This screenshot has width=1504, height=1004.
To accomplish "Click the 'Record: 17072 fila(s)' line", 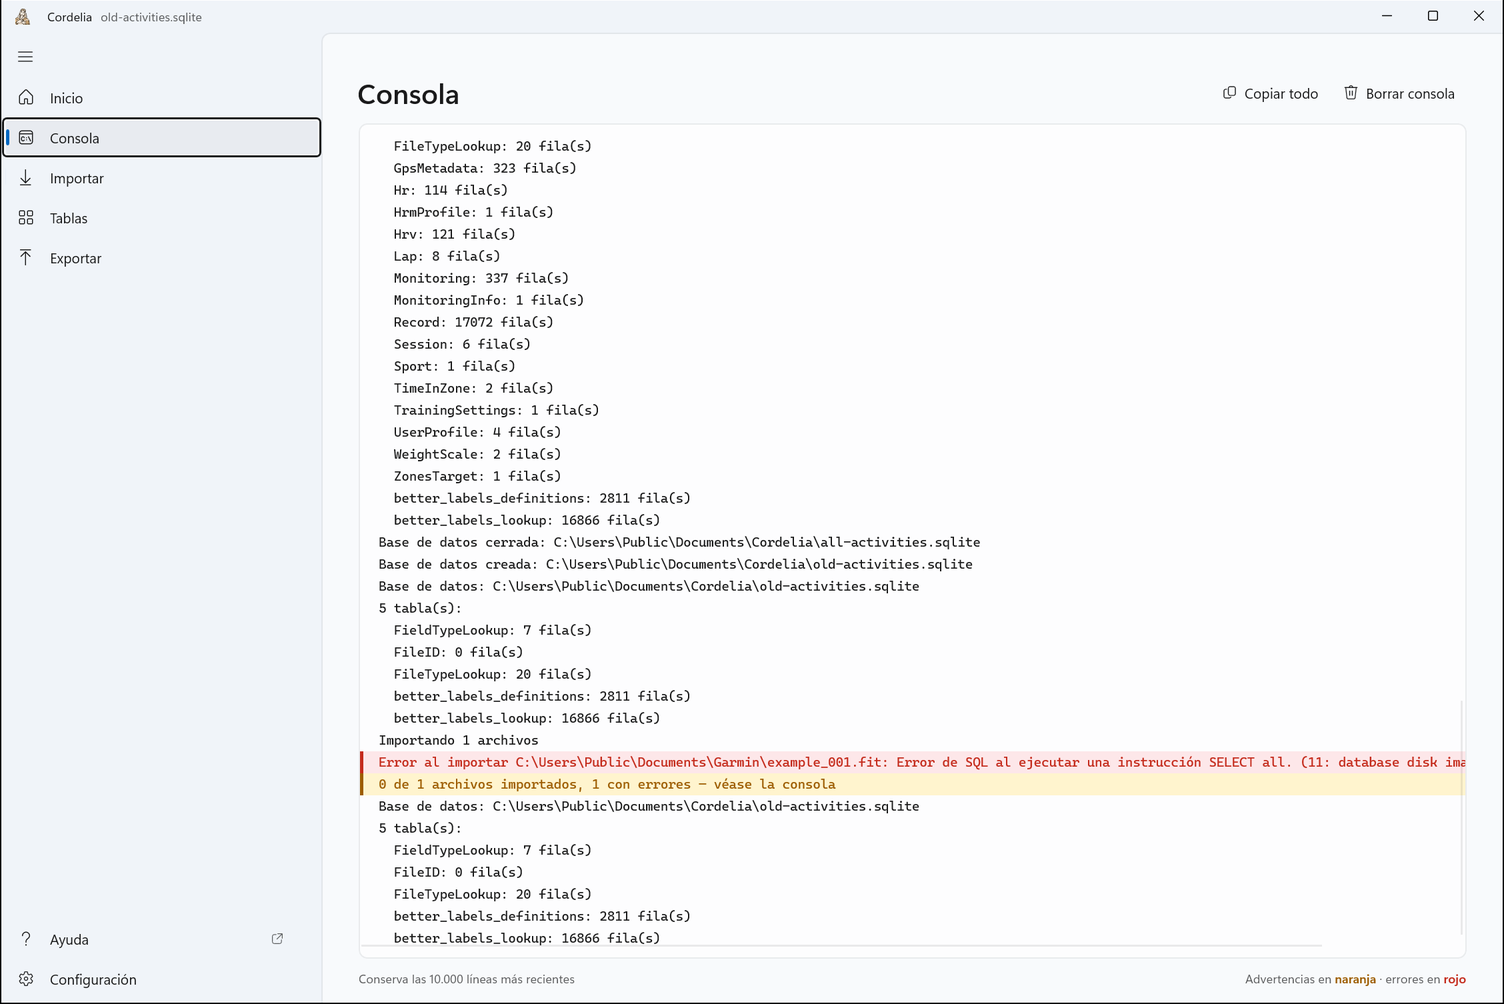I will (473, 322).
